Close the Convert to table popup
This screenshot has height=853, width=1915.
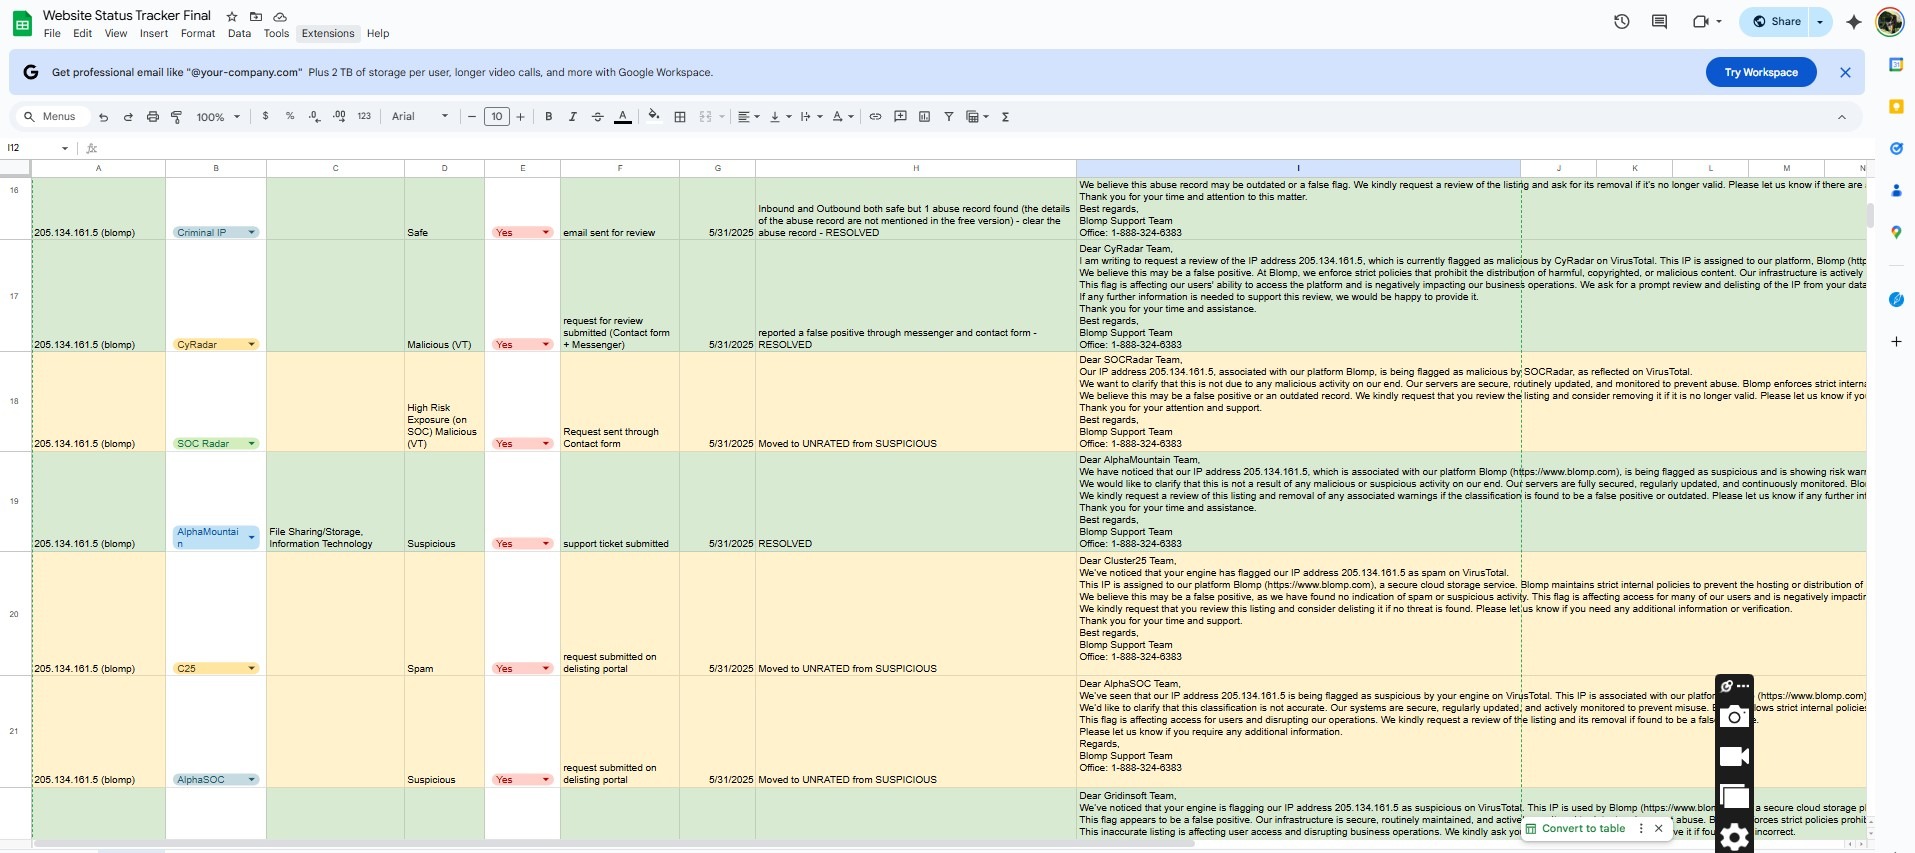coord(1658,828)
